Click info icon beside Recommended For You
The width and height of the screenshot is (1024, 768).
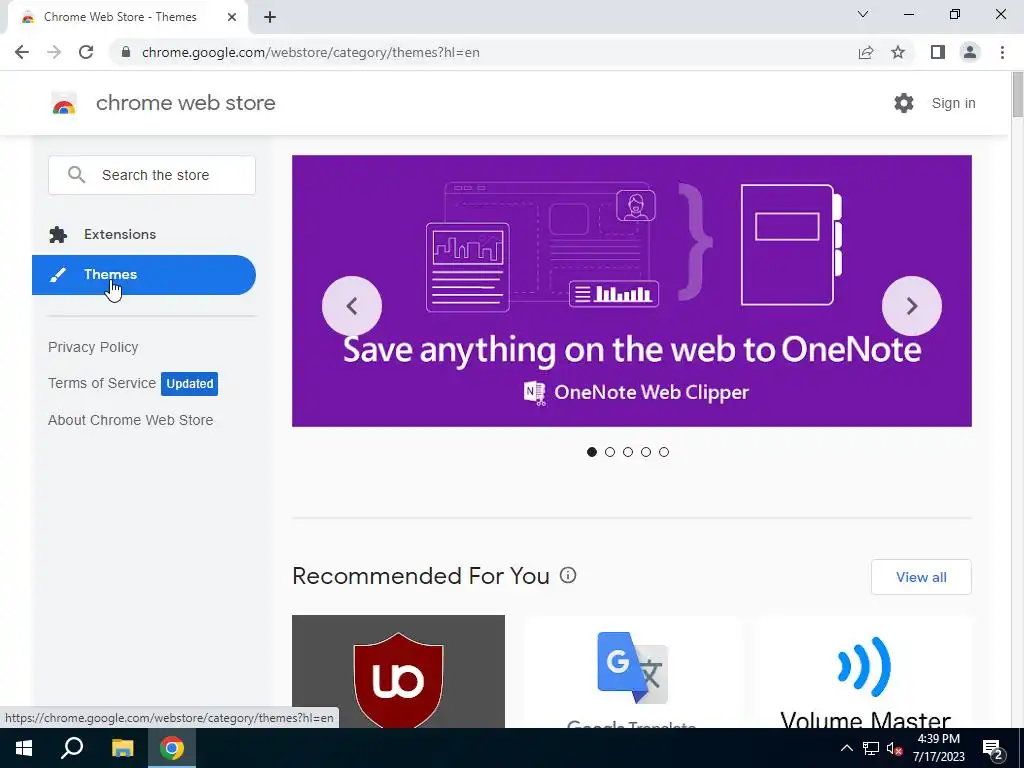click(x=568, y=575)
